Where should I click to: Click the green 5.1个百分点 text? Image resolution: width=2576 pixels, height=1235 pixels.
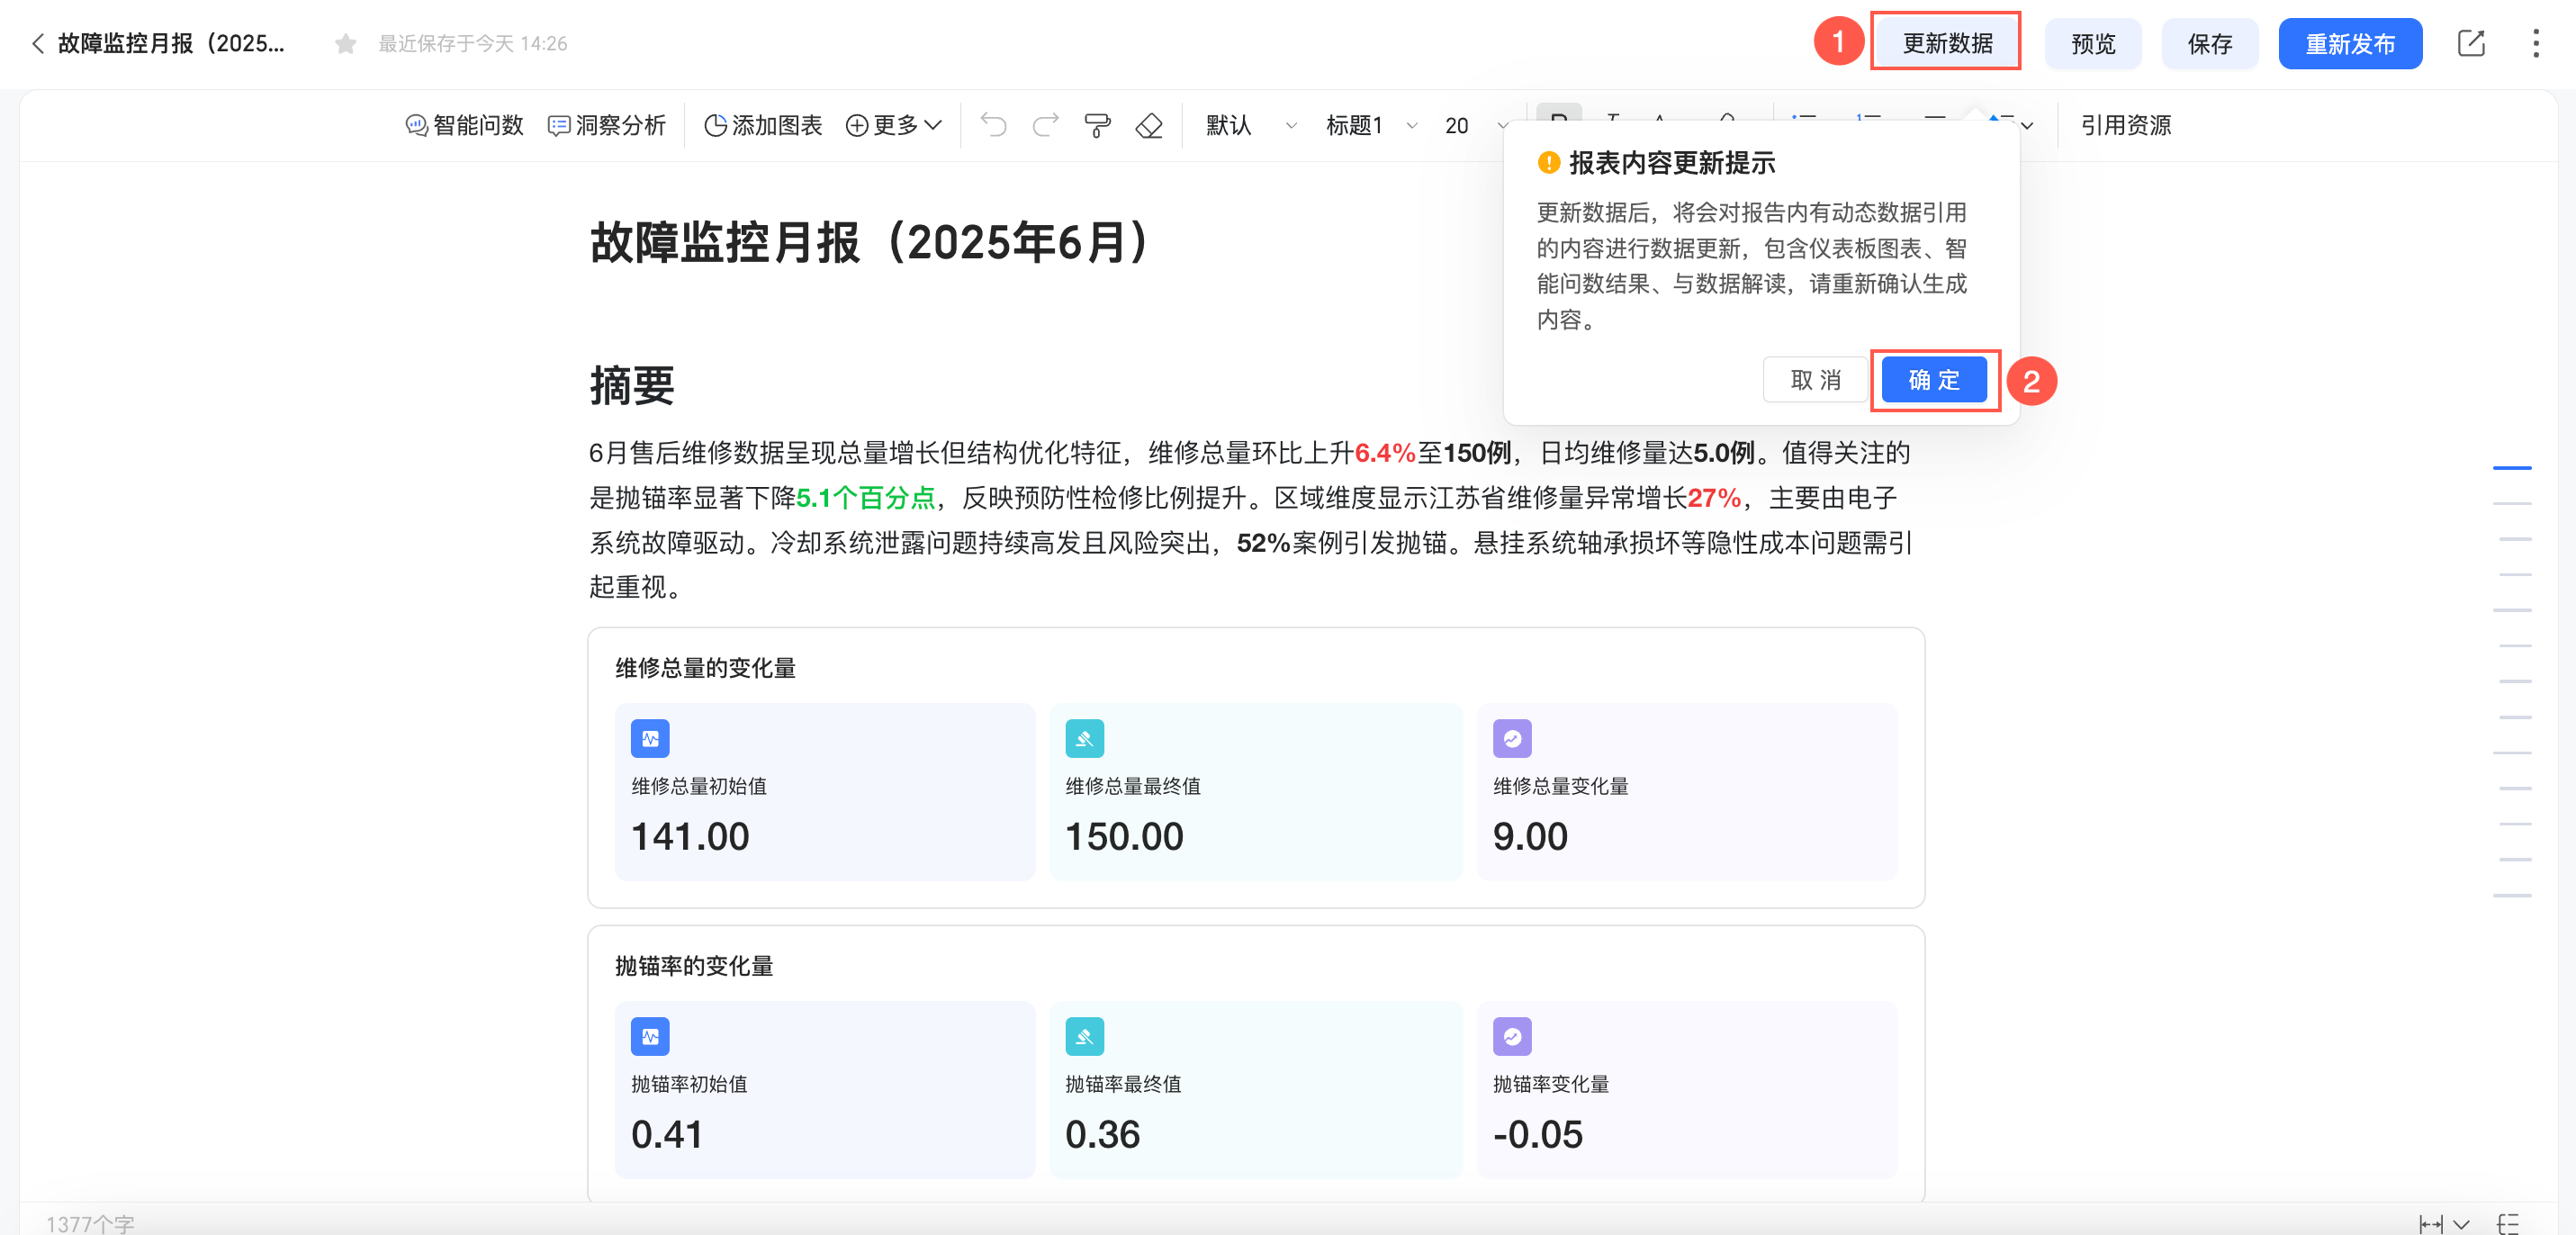[866, 498]
